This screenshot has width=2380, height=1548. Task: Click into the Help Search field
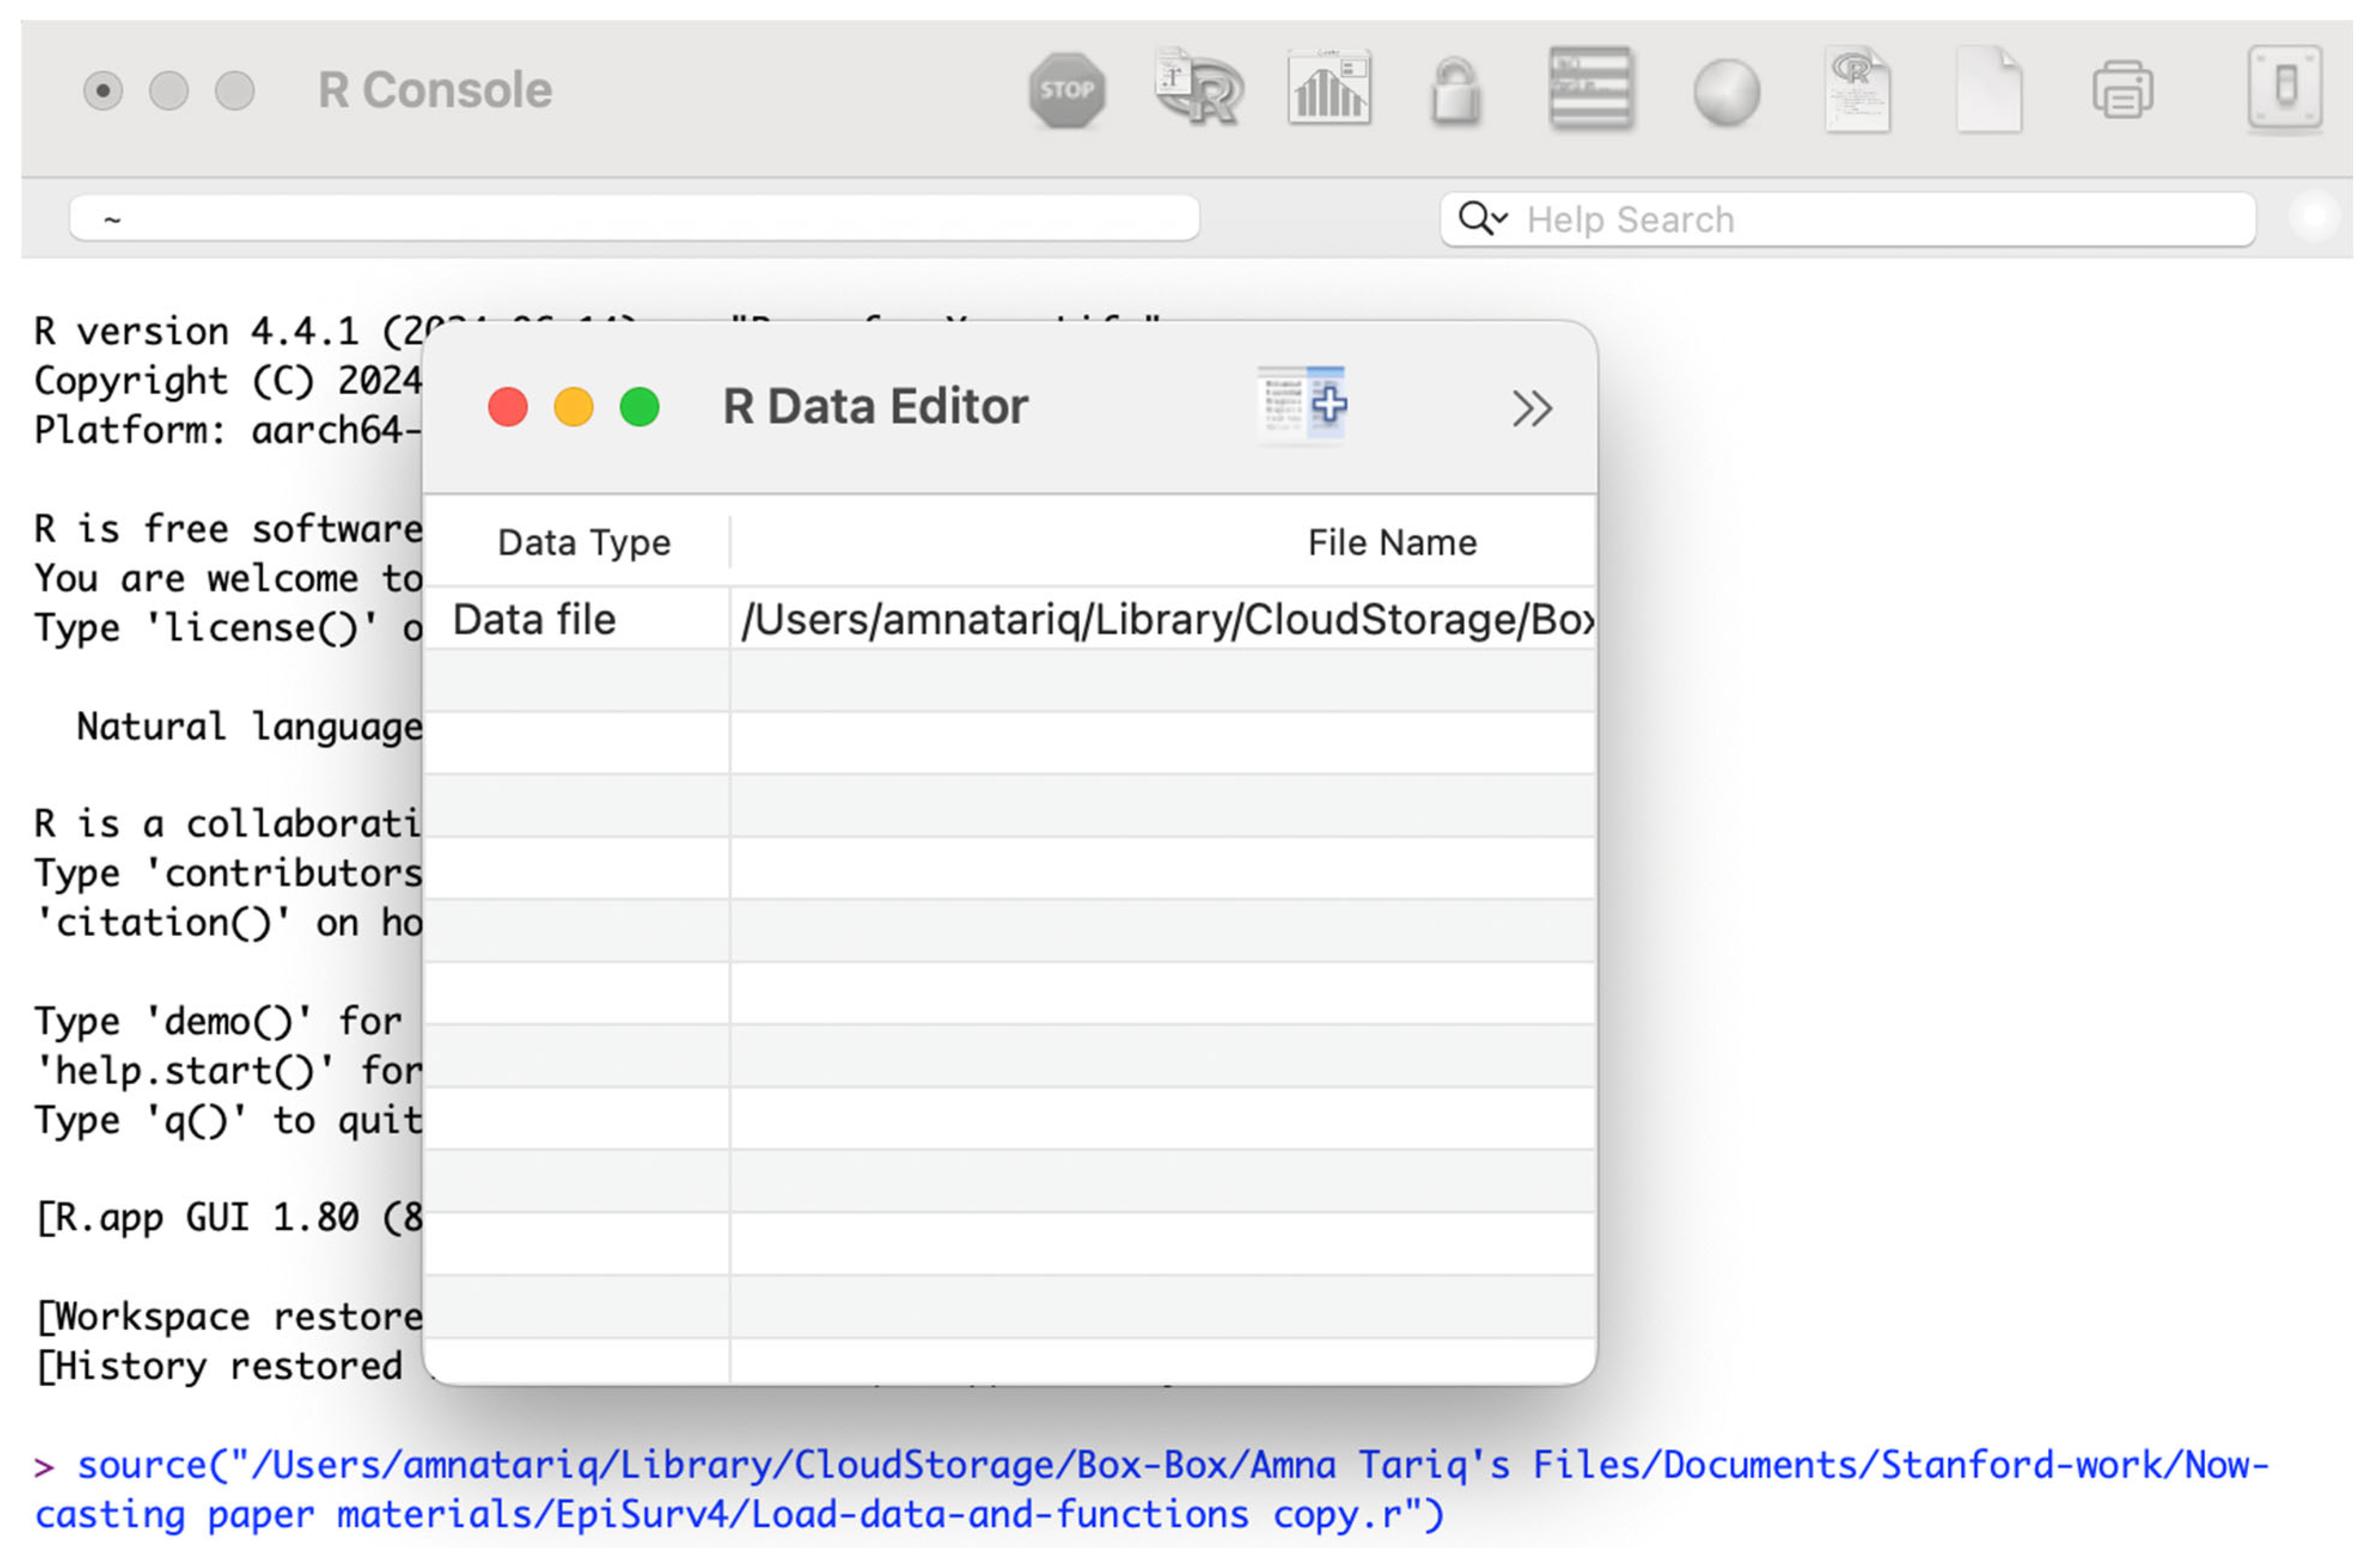(1880, 219)
